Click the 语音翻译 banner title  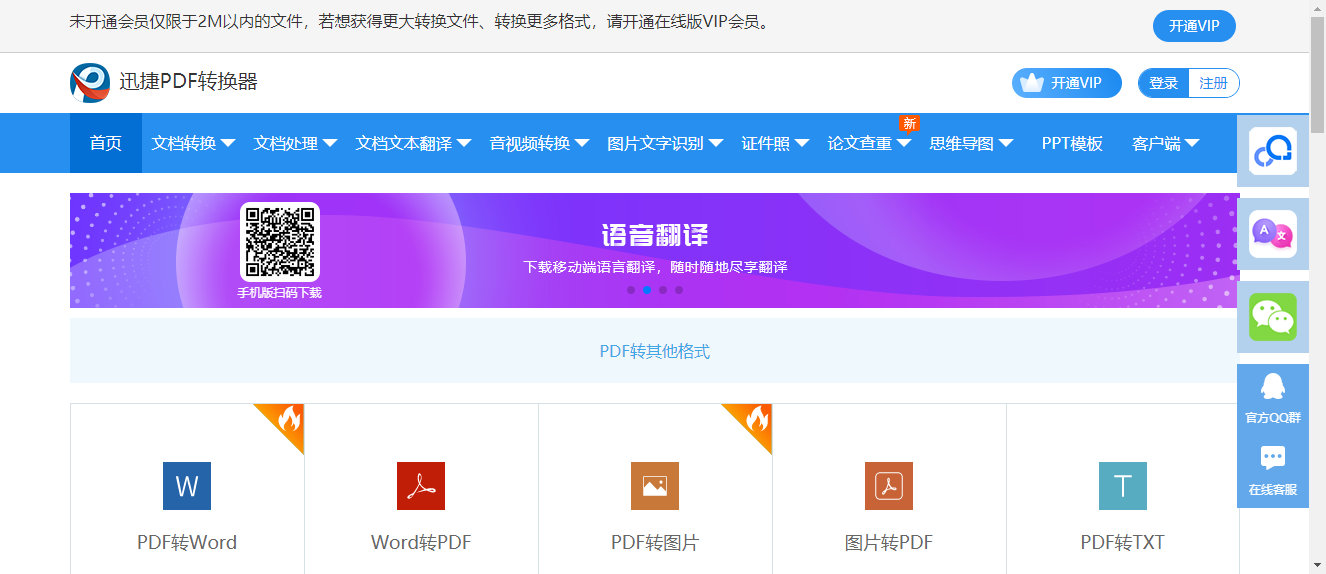(655, 236)
